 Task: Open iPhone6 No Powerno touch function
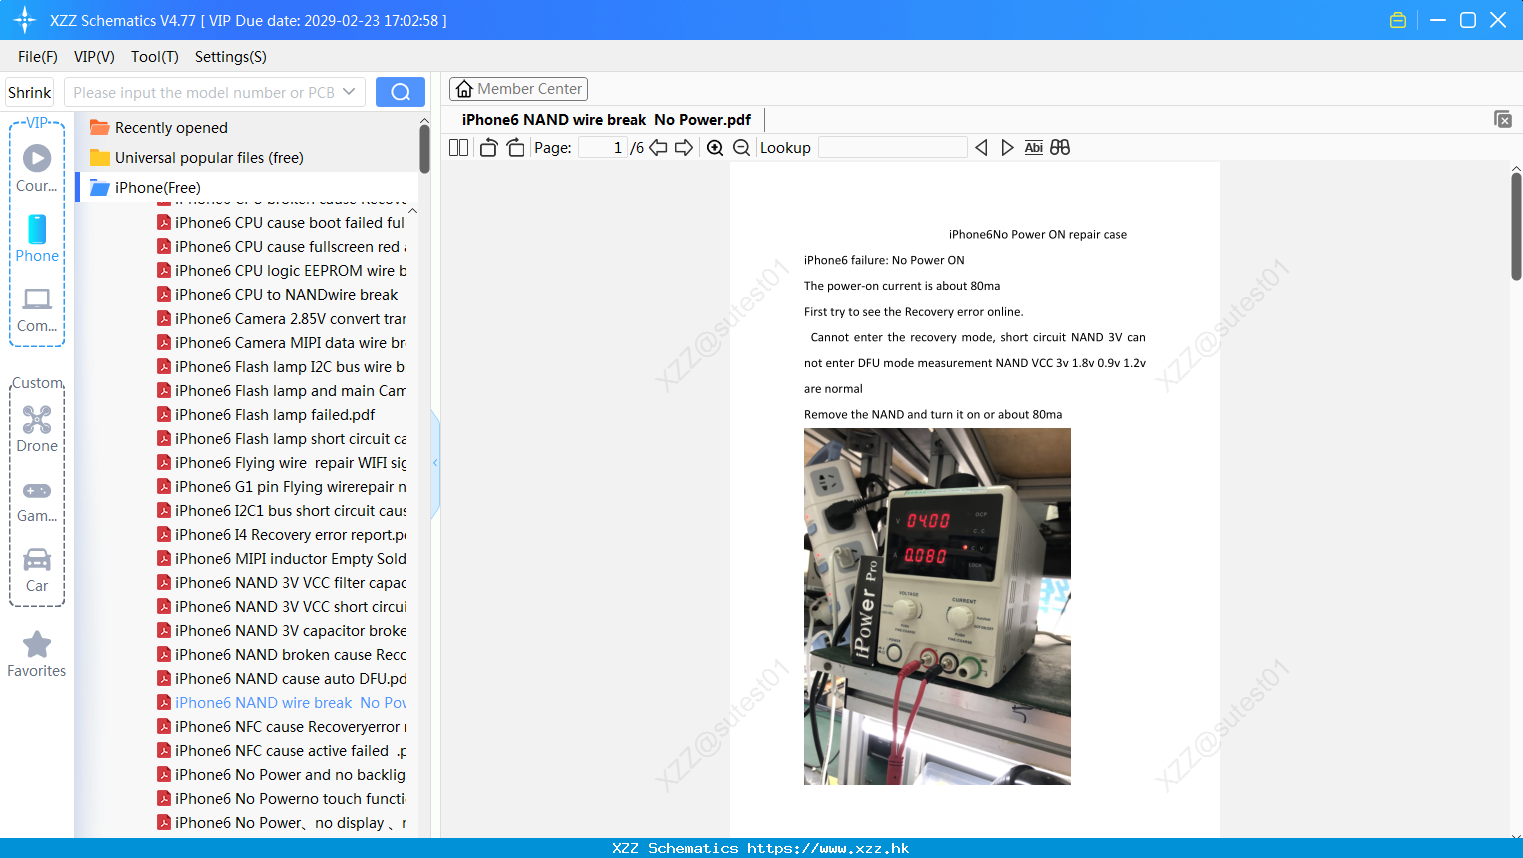281,798
